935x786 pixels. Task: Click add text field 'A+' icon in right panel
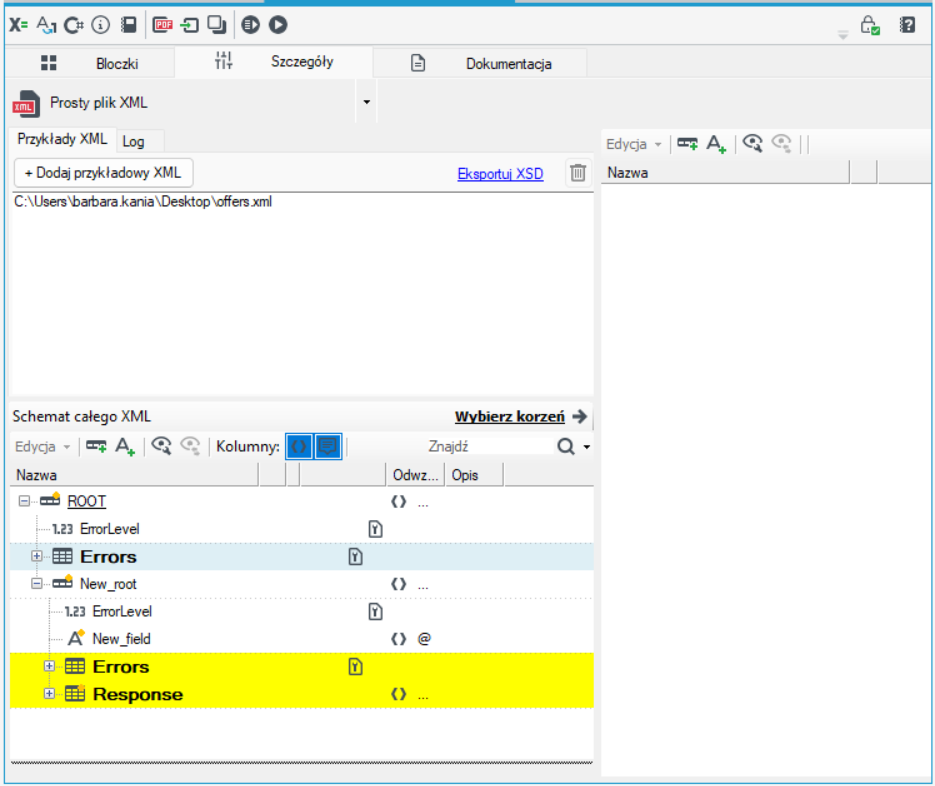[x=716, y=144]
